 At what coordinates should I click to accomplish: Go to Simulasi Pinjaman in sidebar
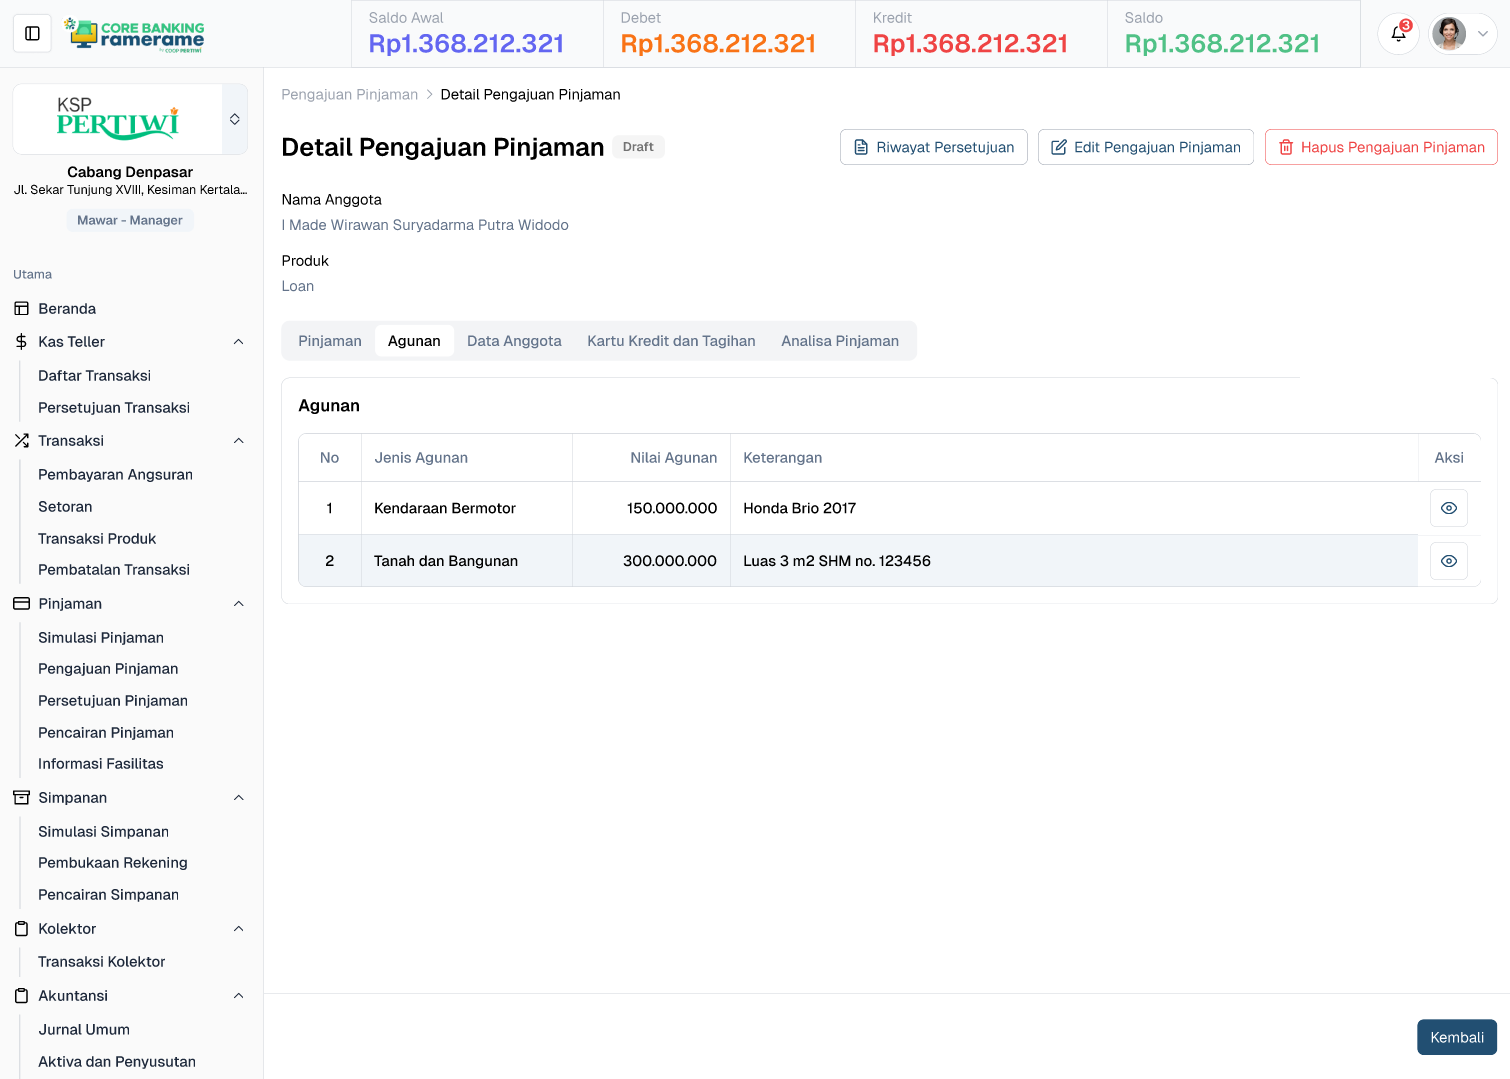[x=101, y=638]
